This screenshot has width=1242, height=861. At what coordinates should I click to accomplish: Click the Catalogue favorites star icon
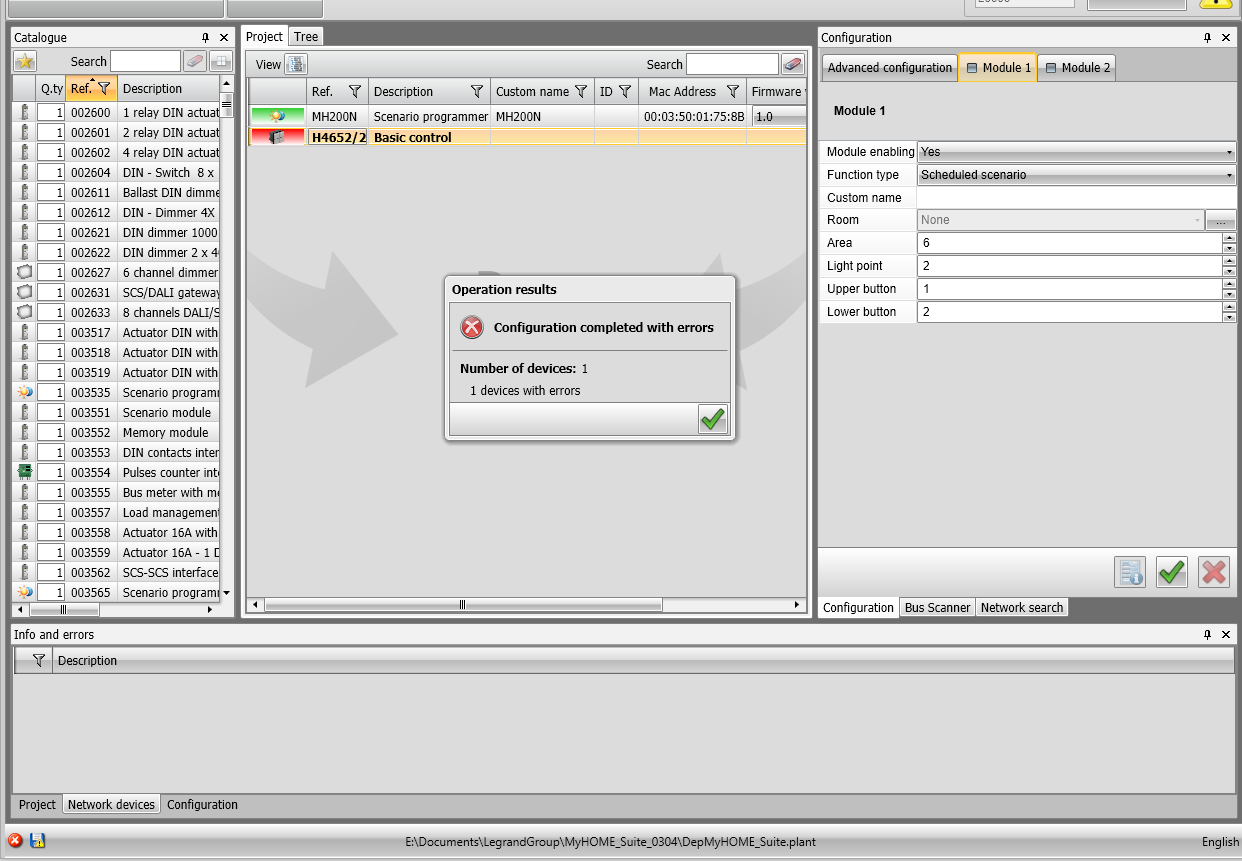25,62
